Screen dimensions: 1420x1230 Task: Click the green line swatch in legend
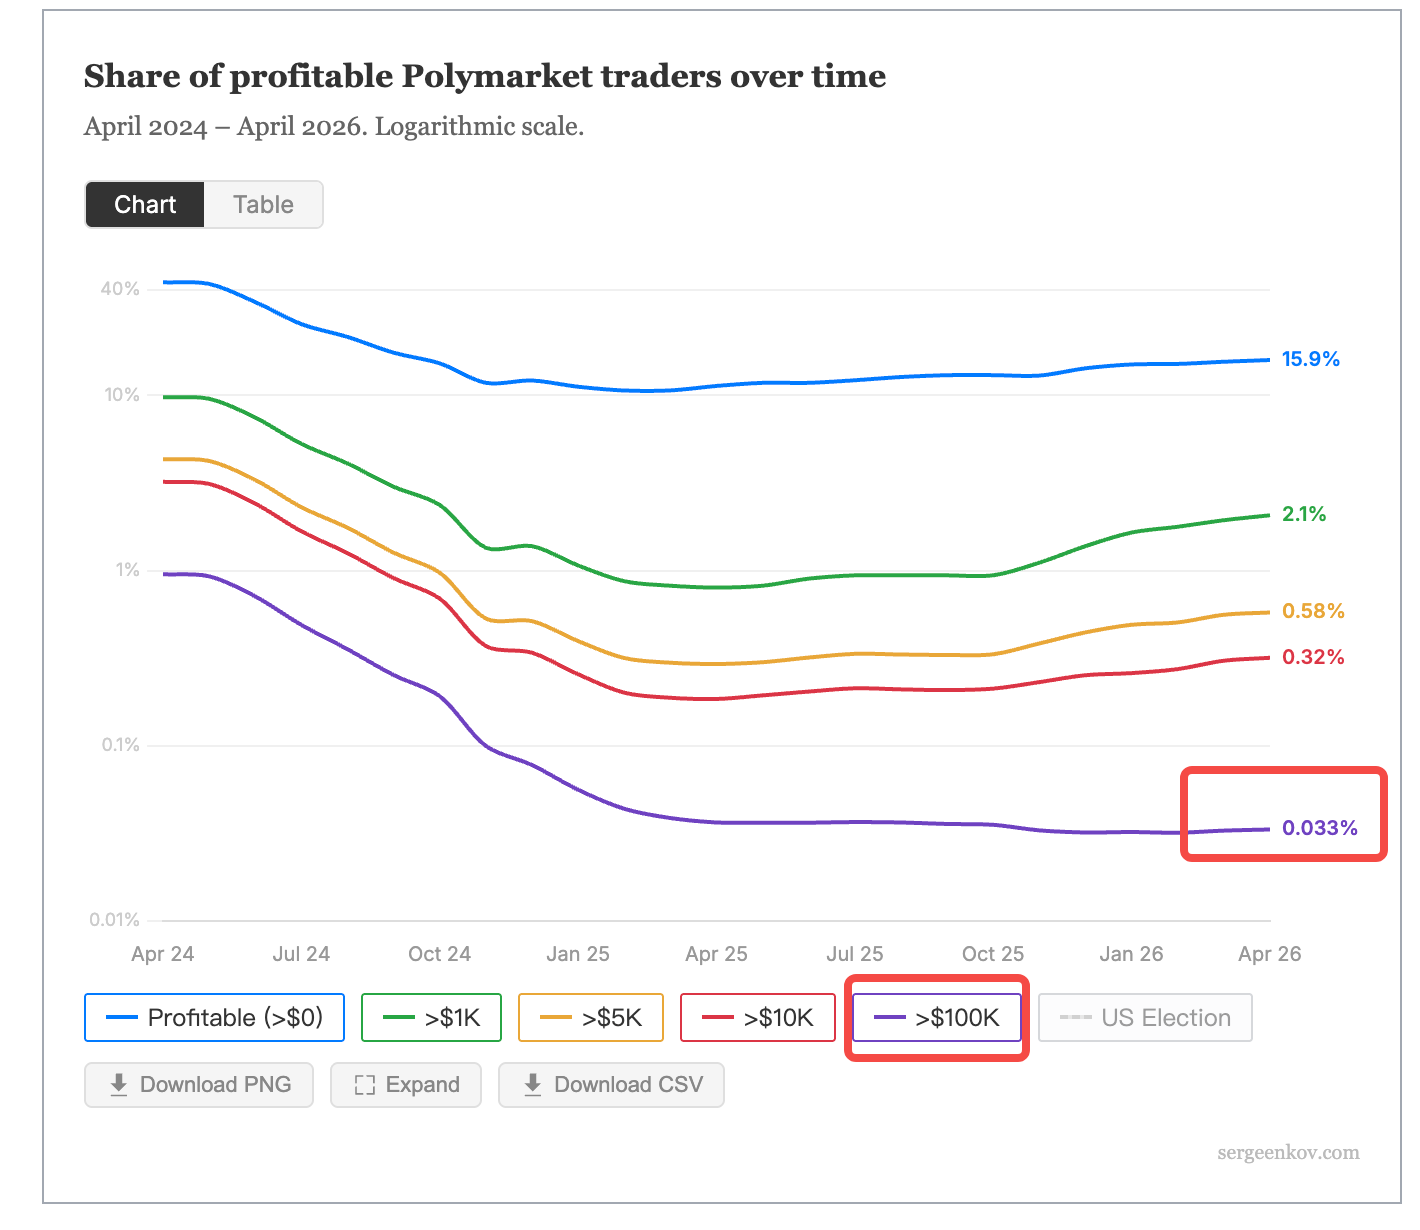[x=398, y=1018]
